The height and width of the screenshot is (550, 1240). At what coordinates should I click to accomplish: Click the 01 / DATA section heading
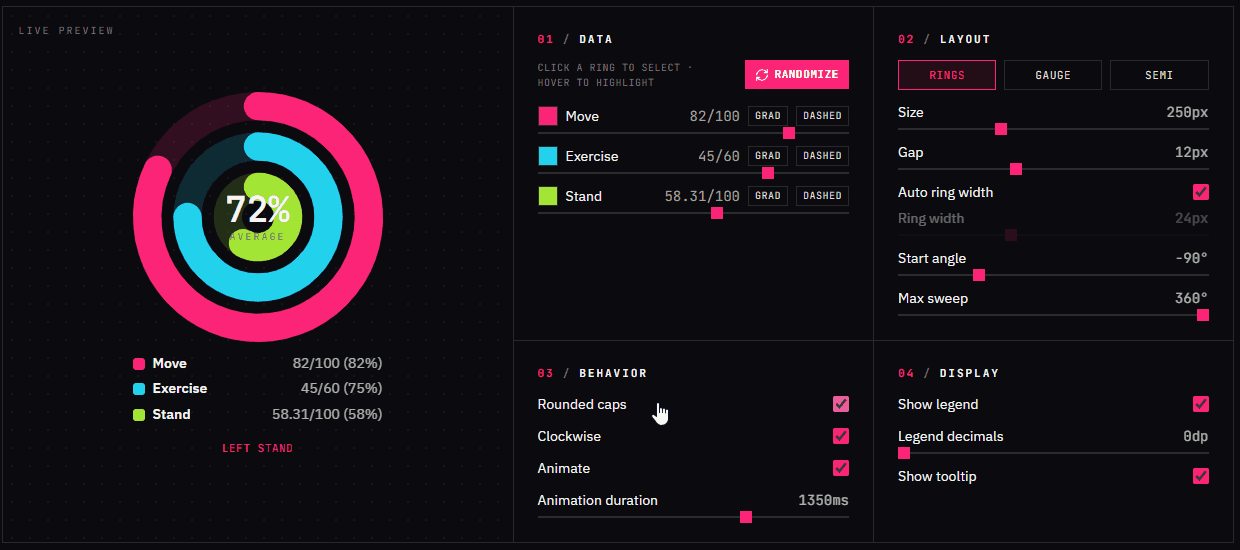pyautogui.click(x=575, y=39)
